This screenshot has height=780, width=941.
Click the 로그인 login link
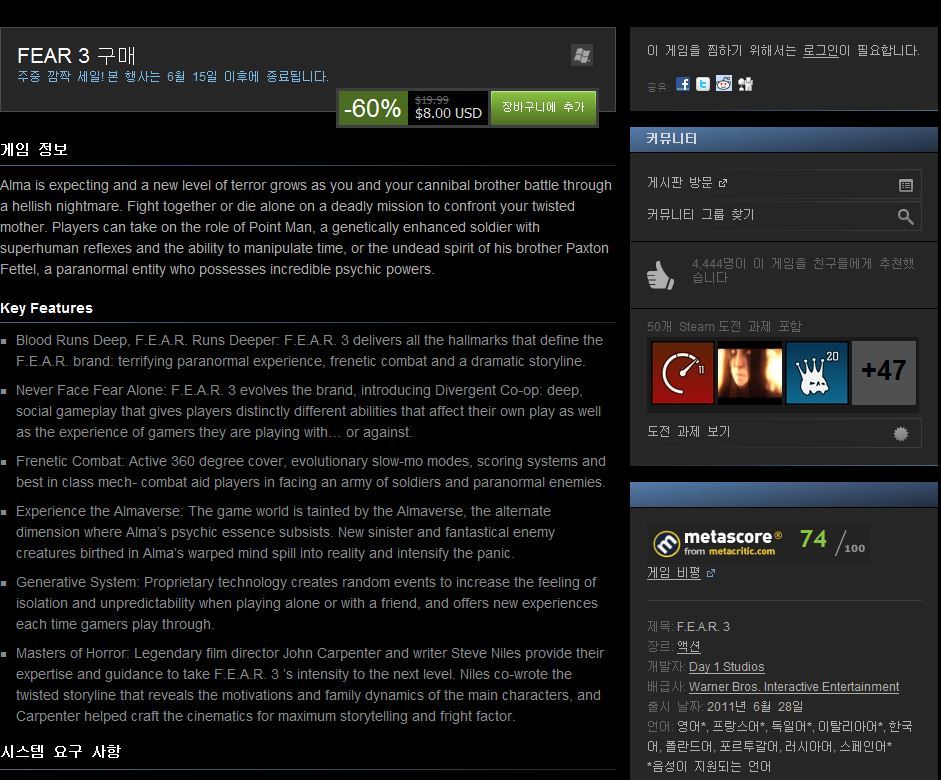click(820, 50)
